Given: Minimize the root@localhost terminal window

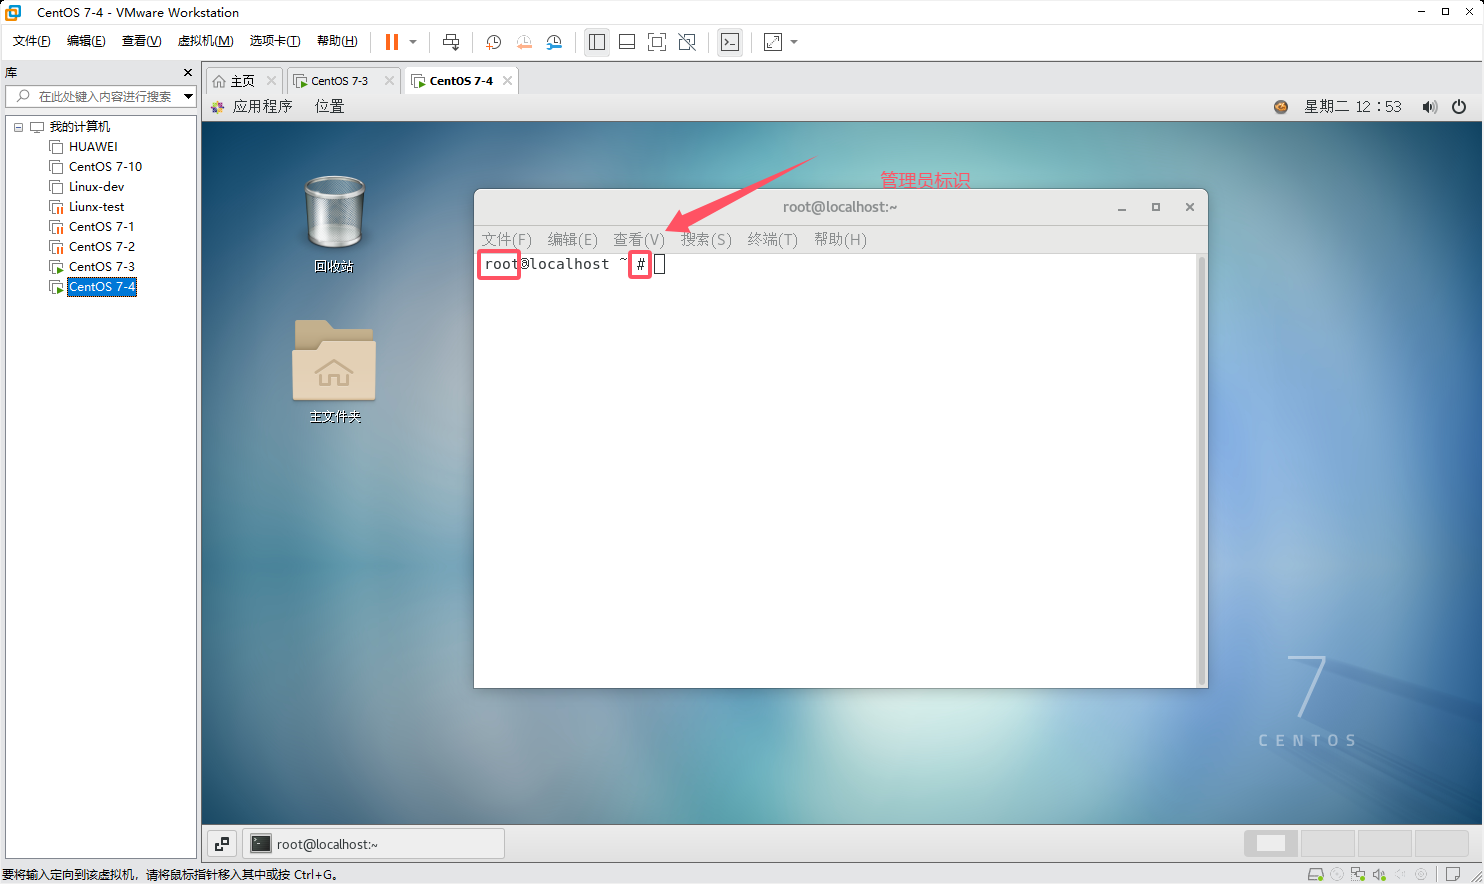Looking at the screenshot, I should tap(1122, 208).
